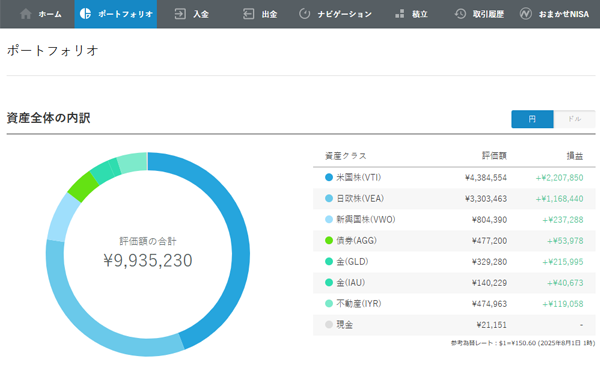Click the 日欧株(VEA) legend color dot
This screenshot has height=370, width=600.
pos(329,198)
